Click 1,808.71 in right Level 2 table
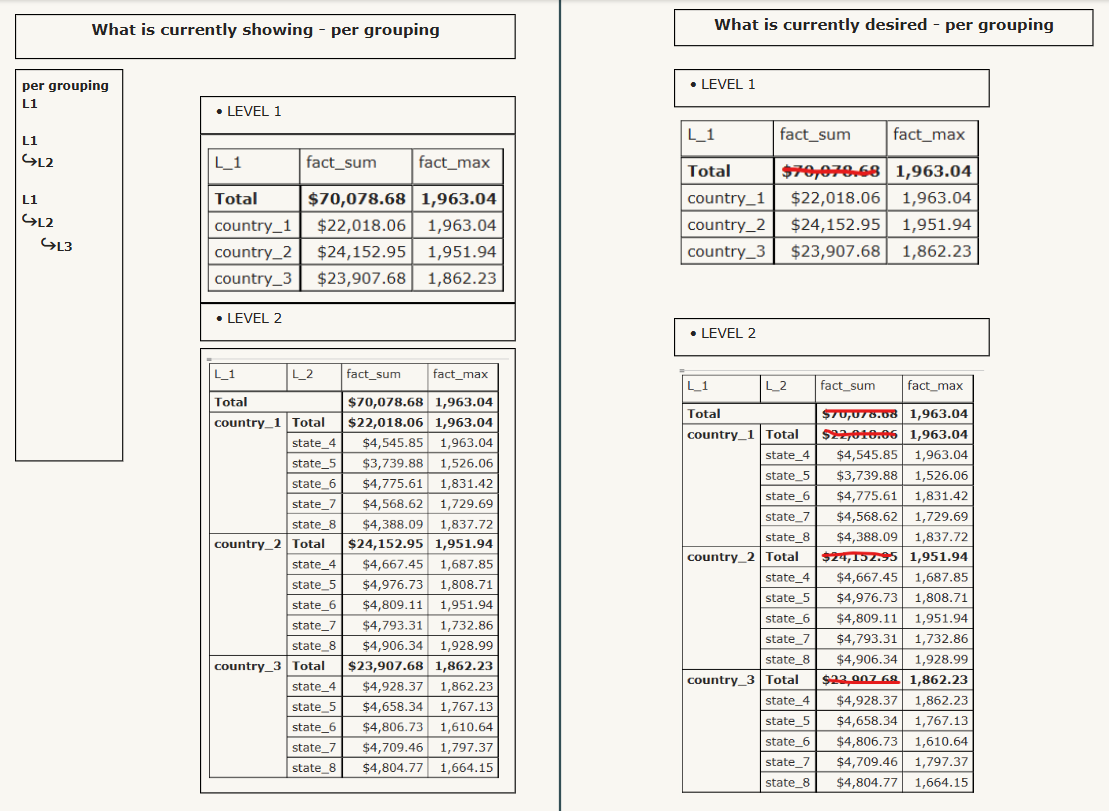 (941, 598)
